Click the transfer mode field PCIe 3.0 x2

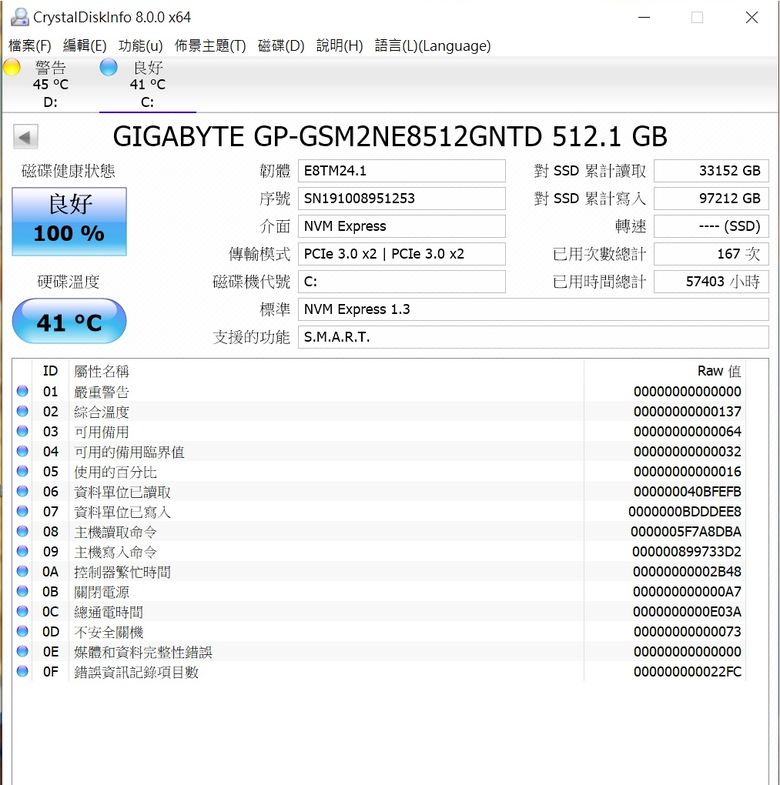click(402, 254)
